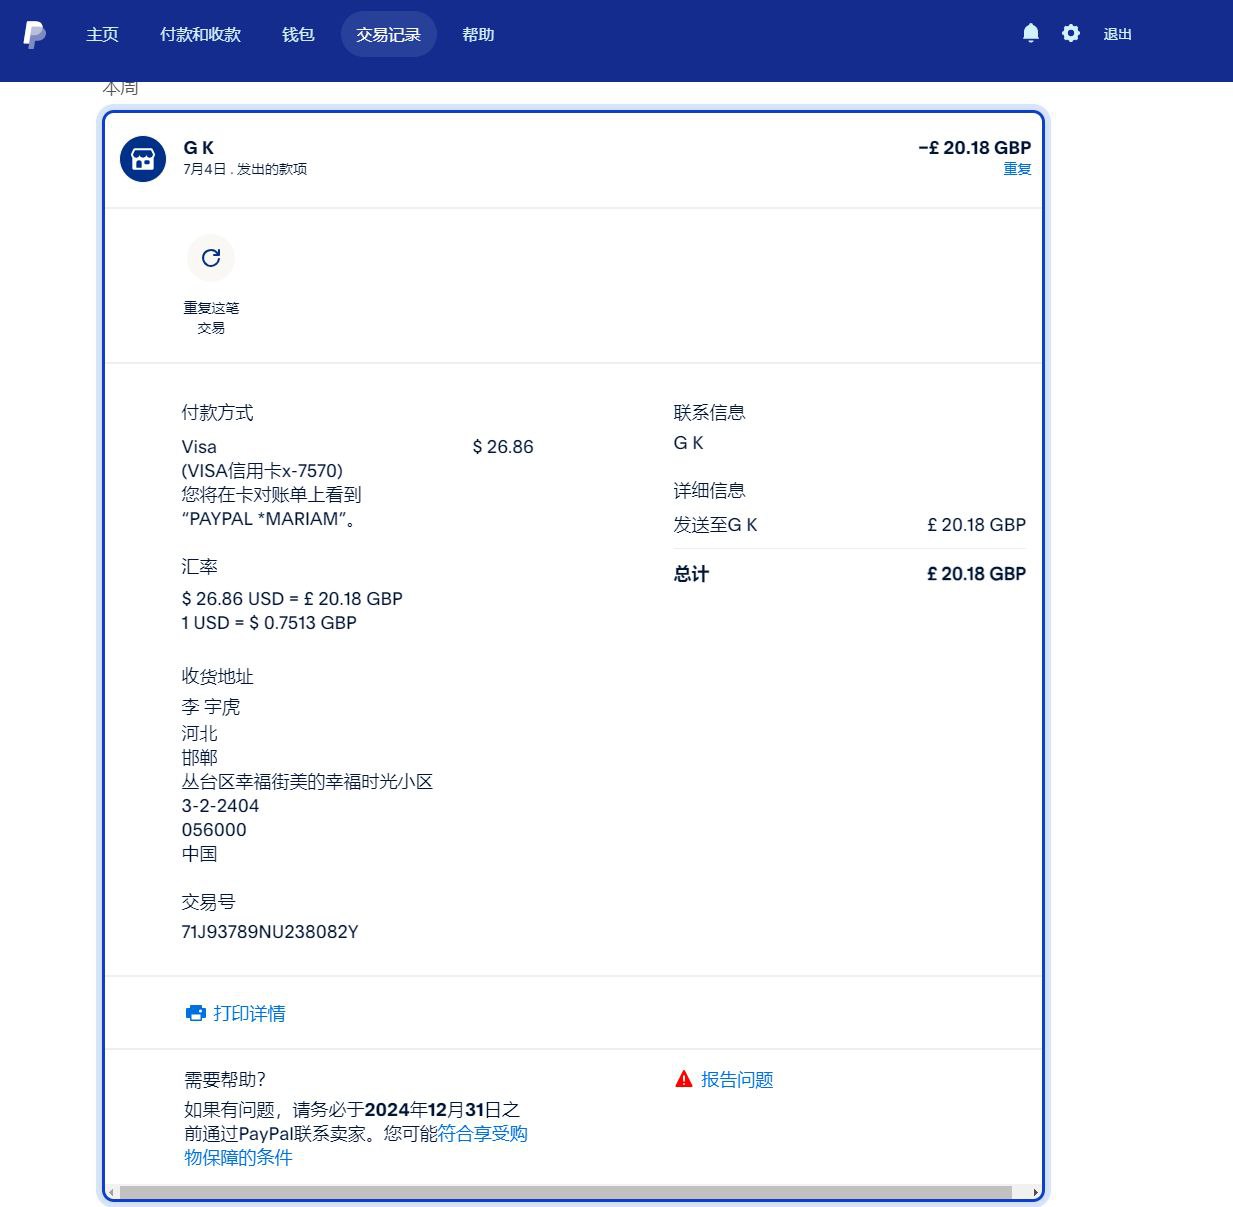1233x1207 pixels.
Task: Open the notifications bell
Action: coord(1031,34)
